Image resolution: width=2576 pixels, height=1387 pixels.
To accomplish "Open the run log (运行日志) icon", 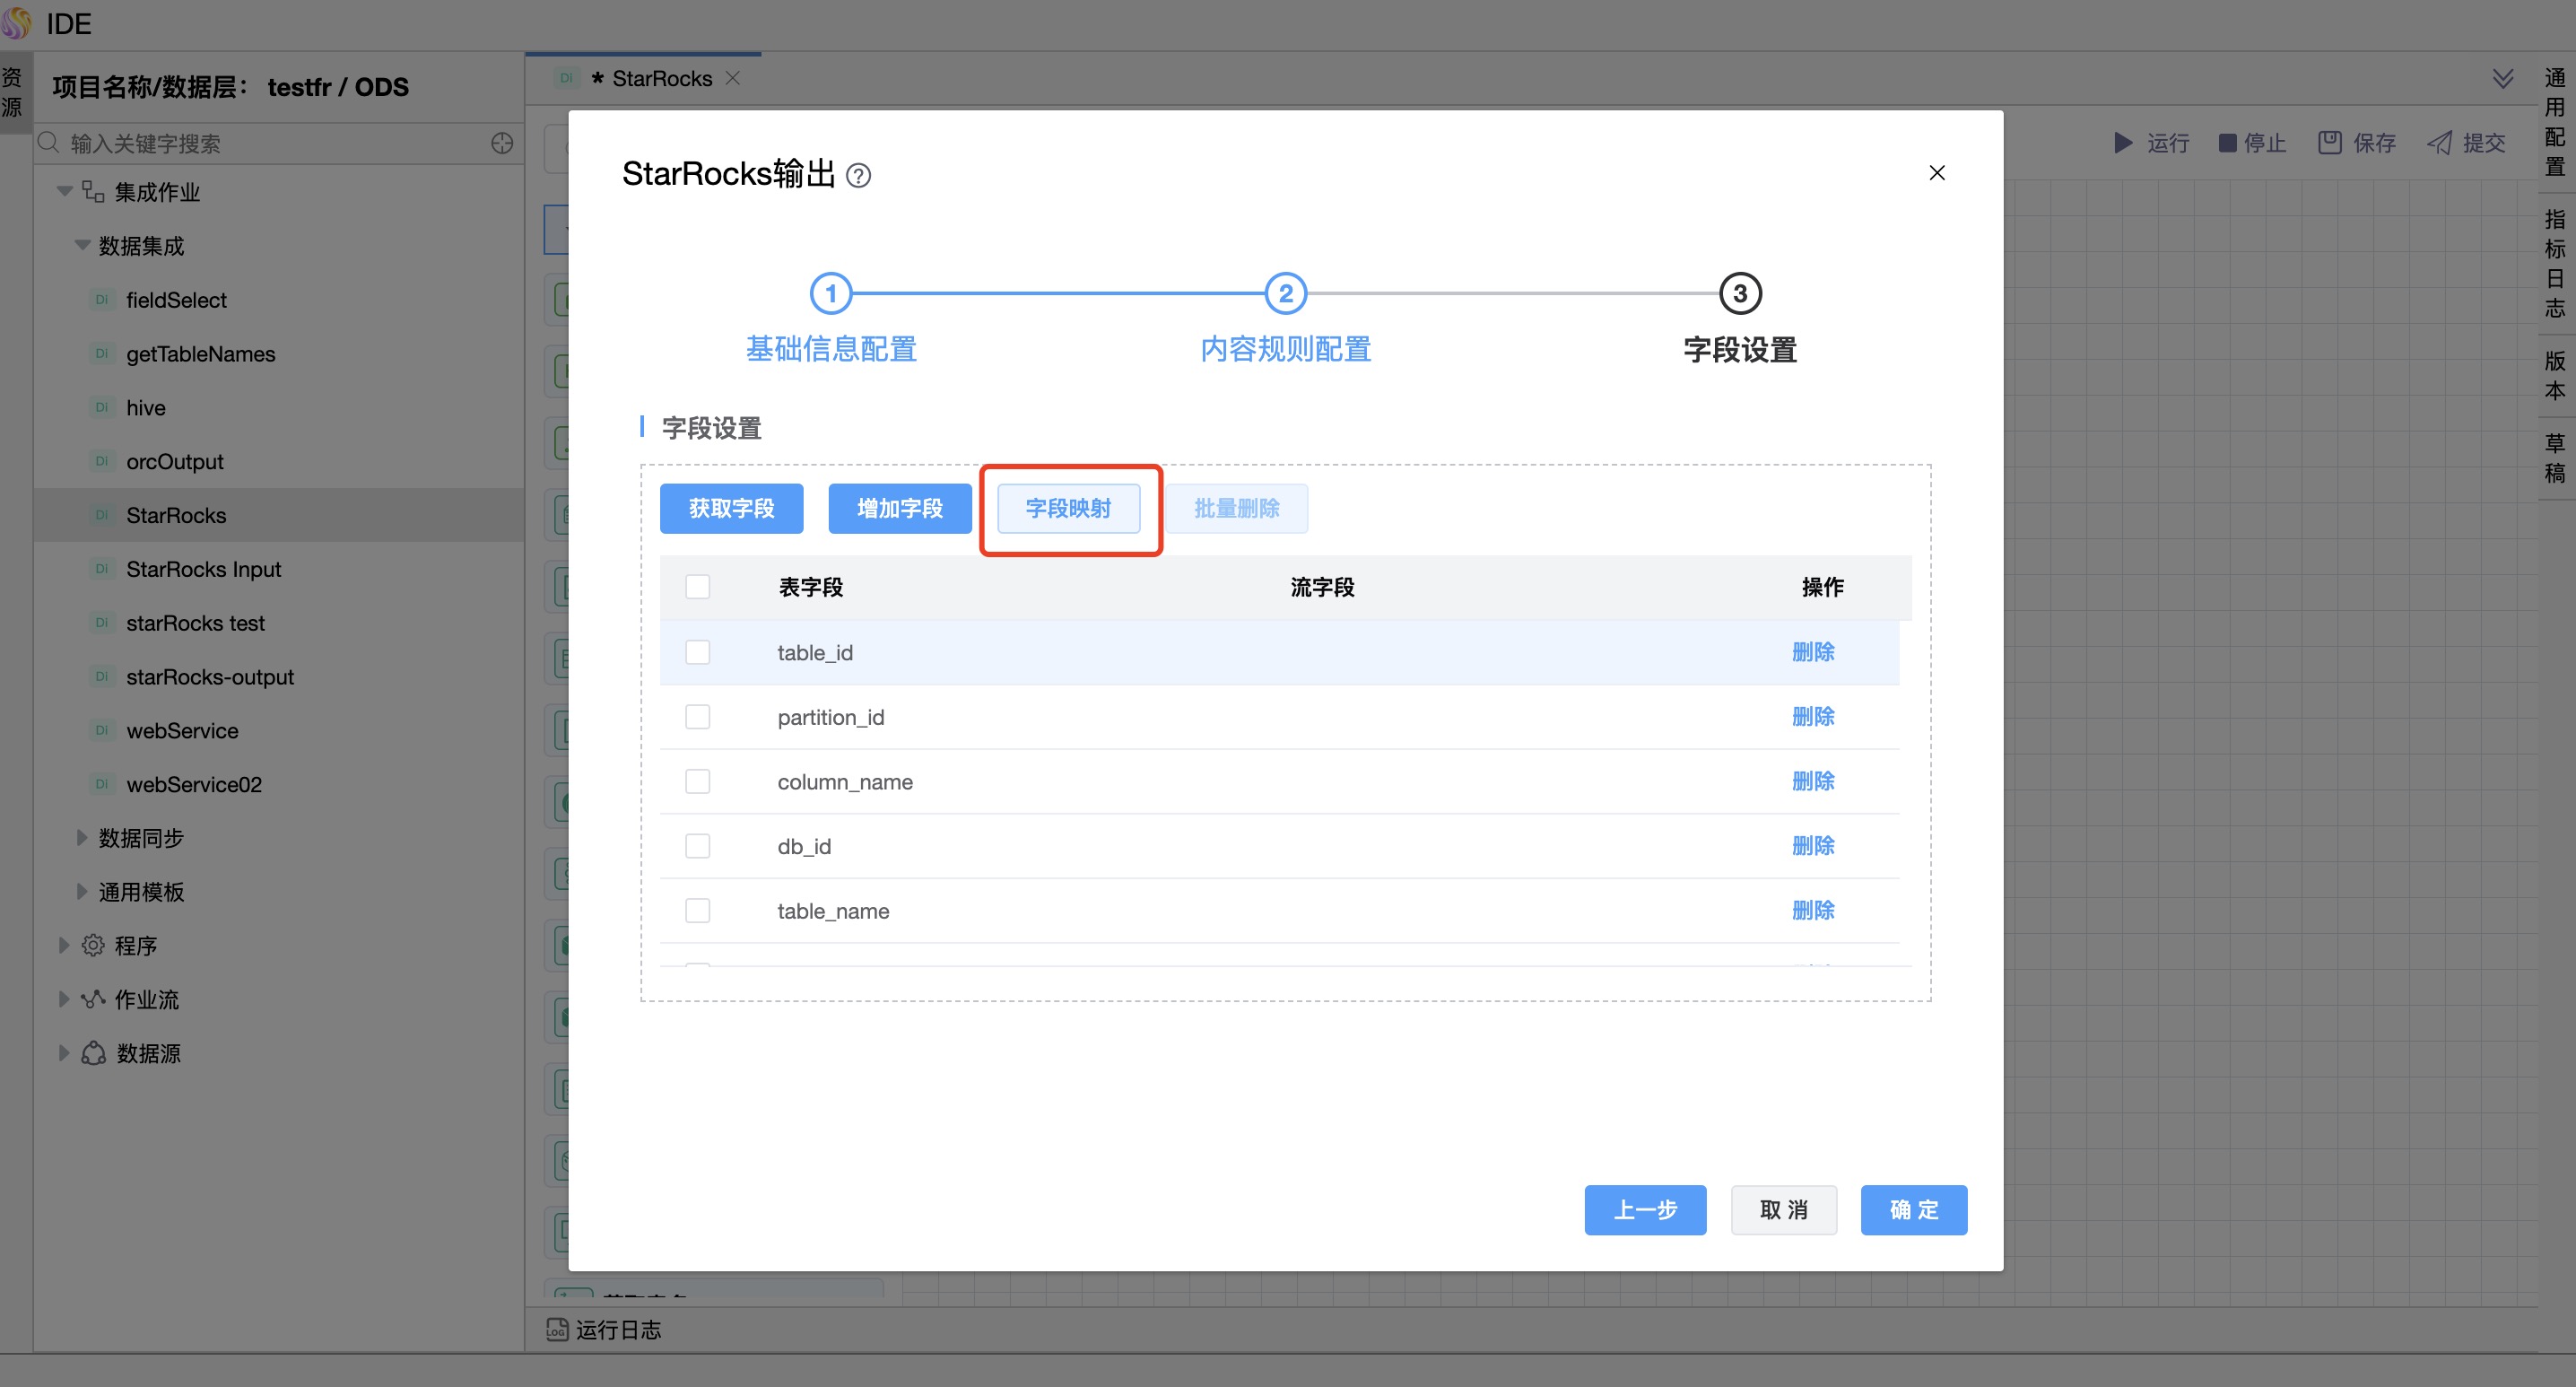I will pos(557,1329).
